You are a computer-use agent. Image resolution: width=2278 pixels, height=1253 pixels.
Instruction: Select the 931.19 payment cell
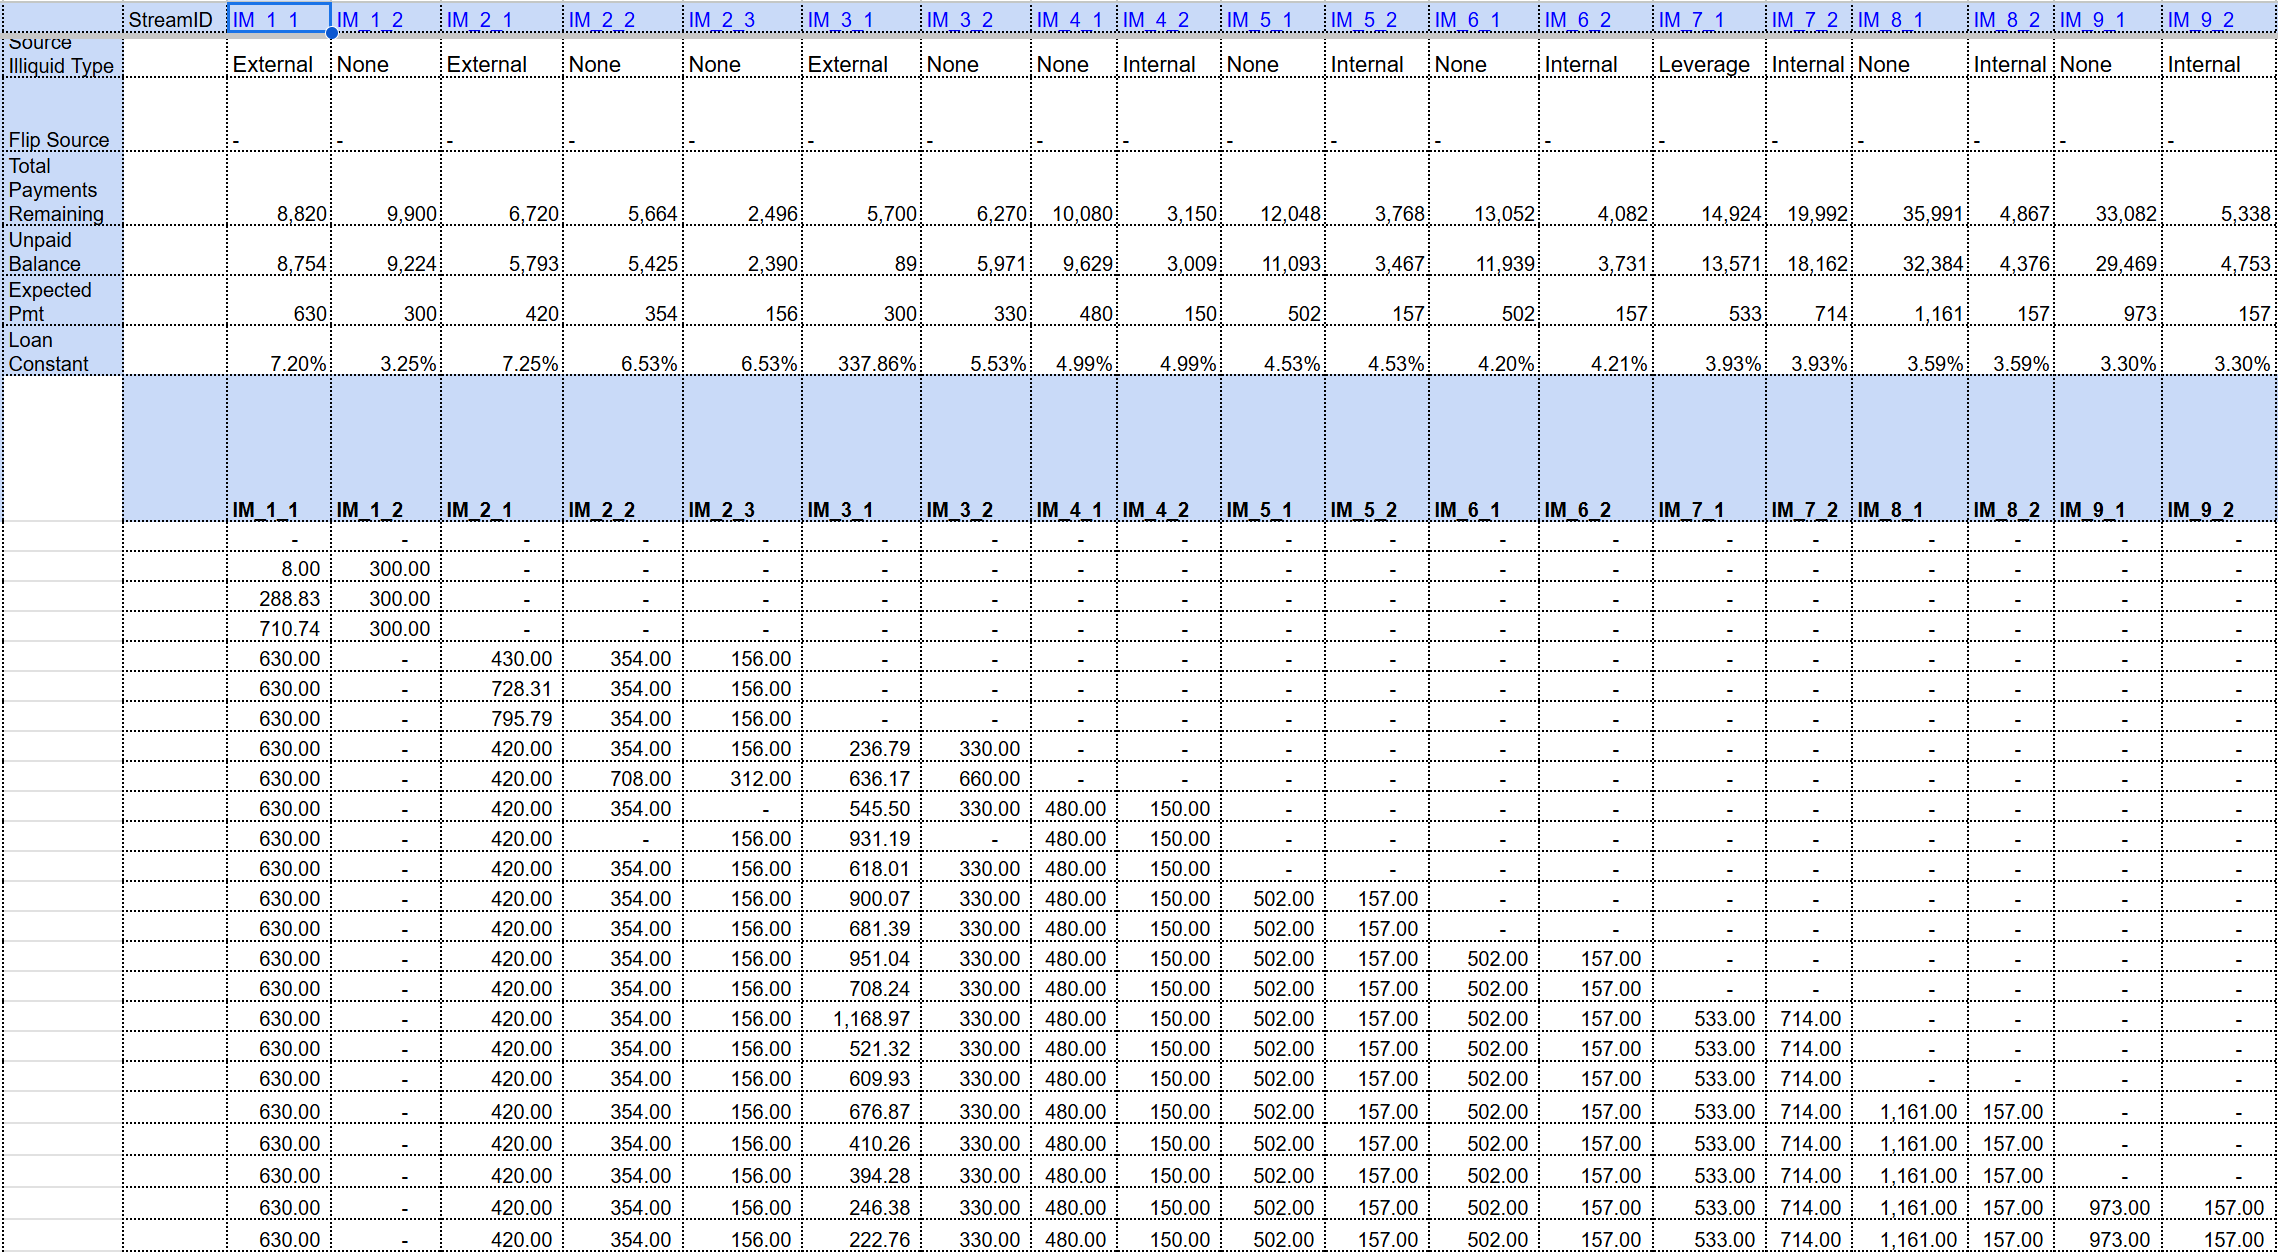tap(879, 839)
